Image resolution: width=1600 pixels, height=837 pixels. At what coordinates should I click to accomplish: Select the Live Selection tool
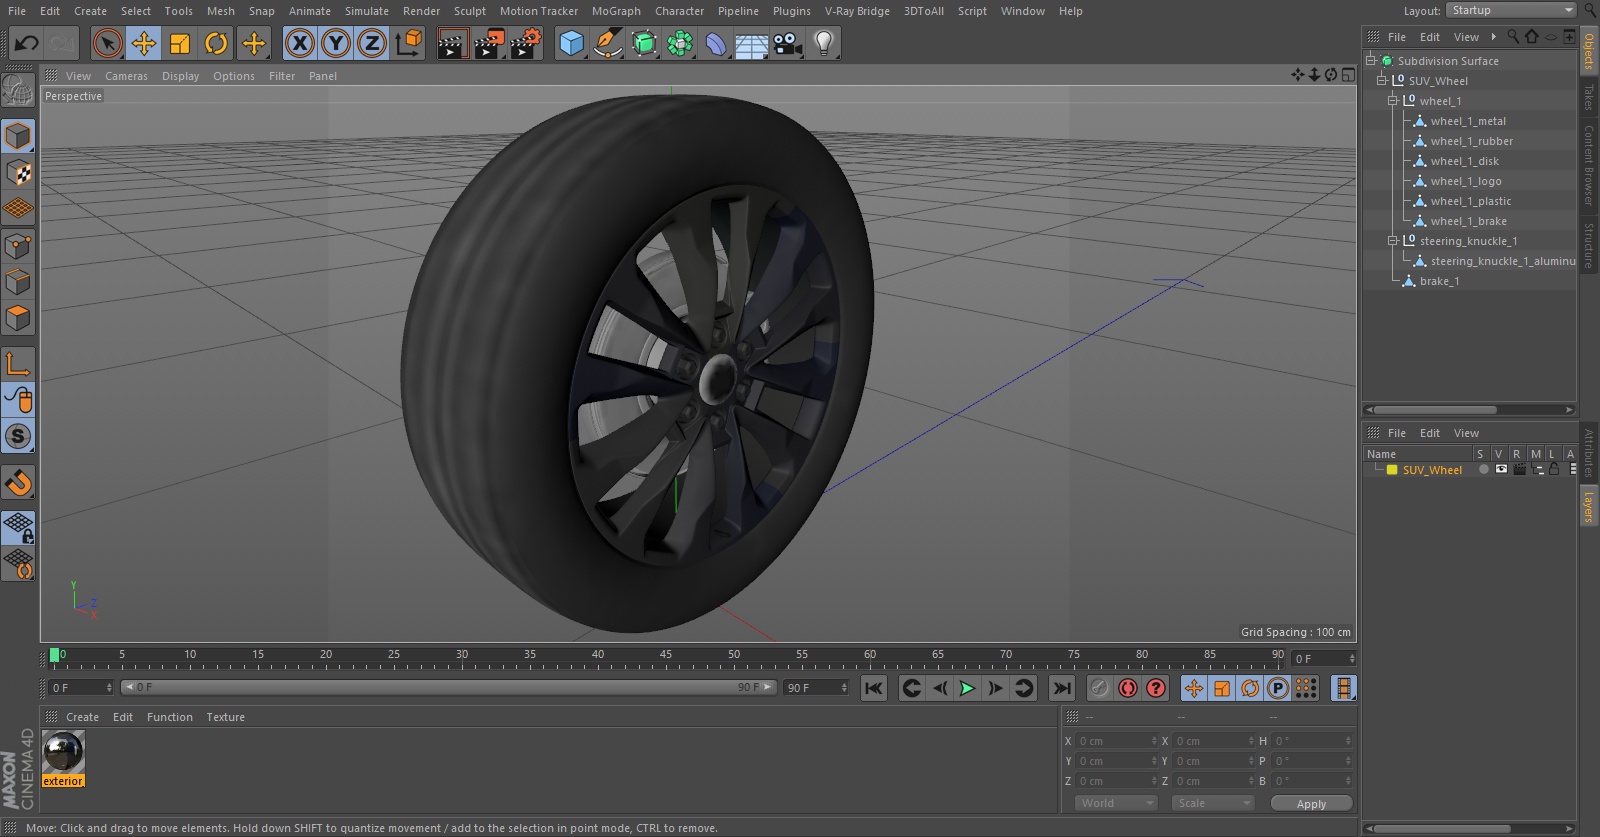point(107,43)
